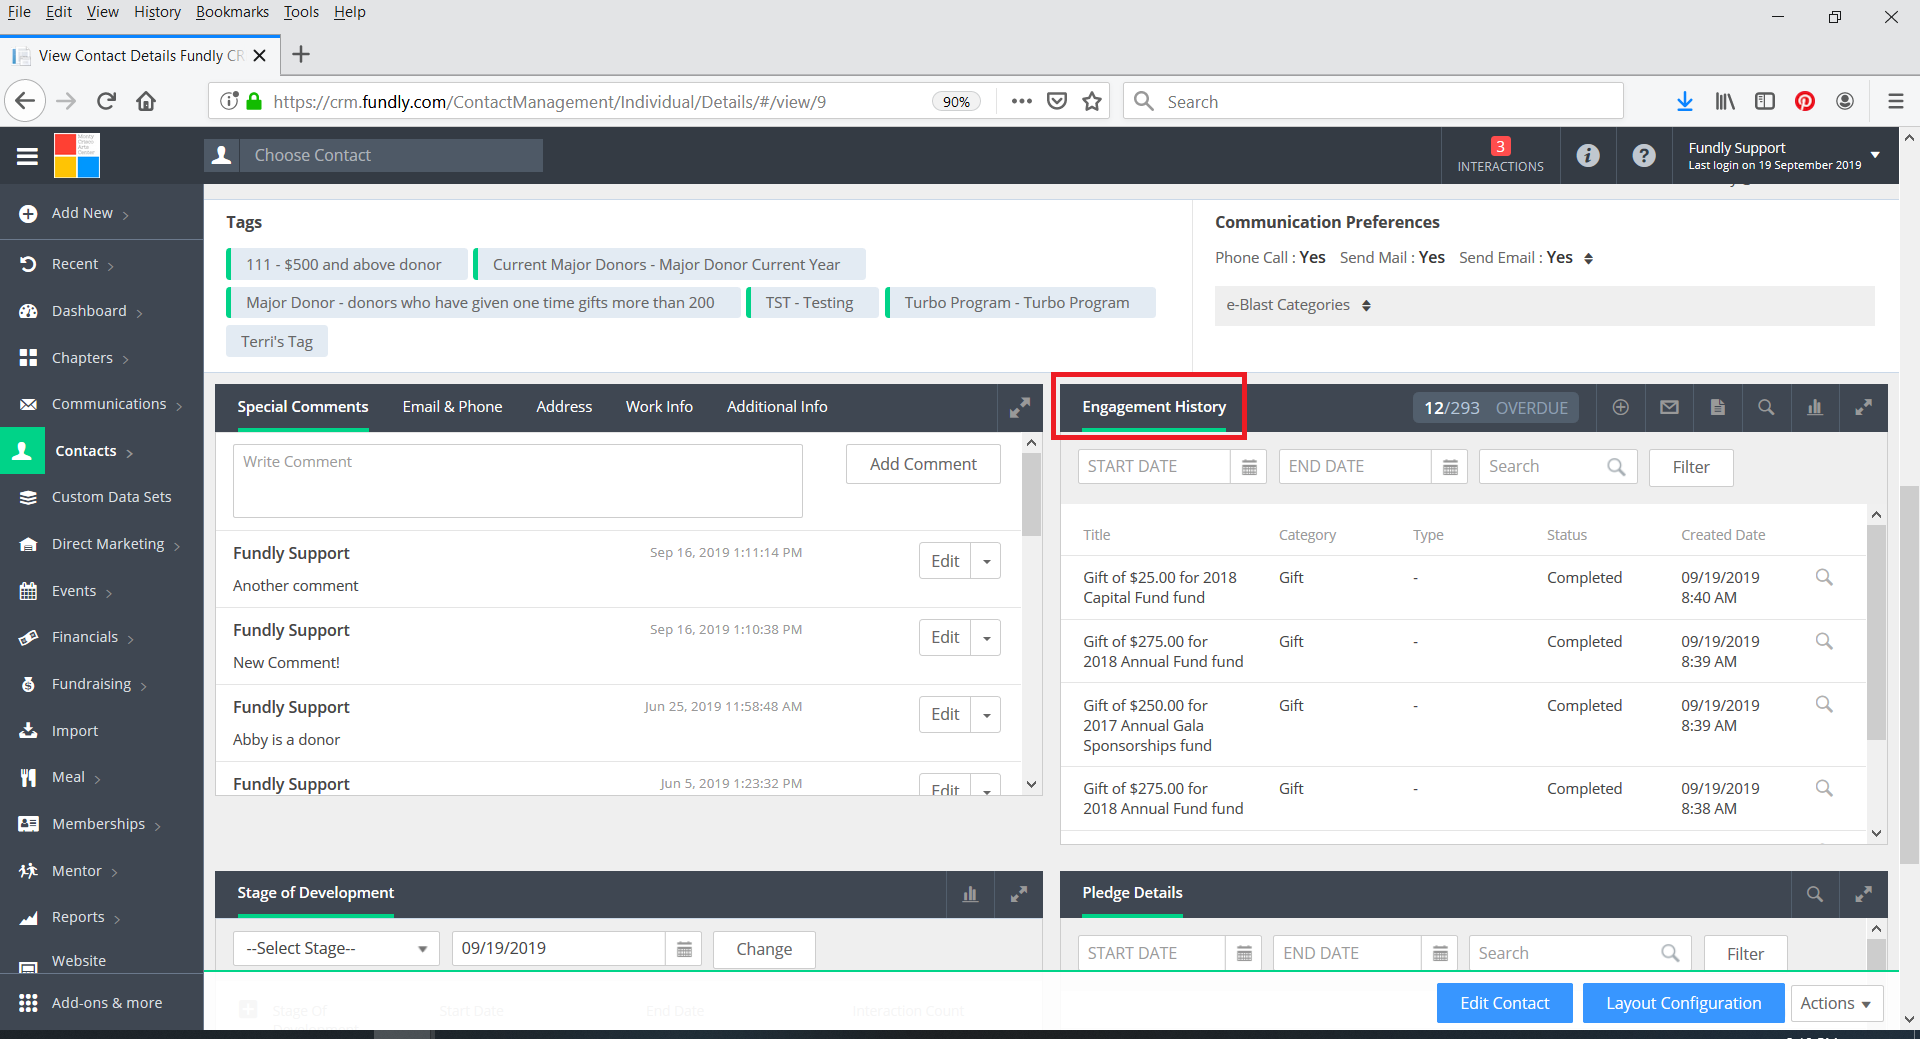
Task: Click into the Write Comment text box
Action: pos(517,481)
